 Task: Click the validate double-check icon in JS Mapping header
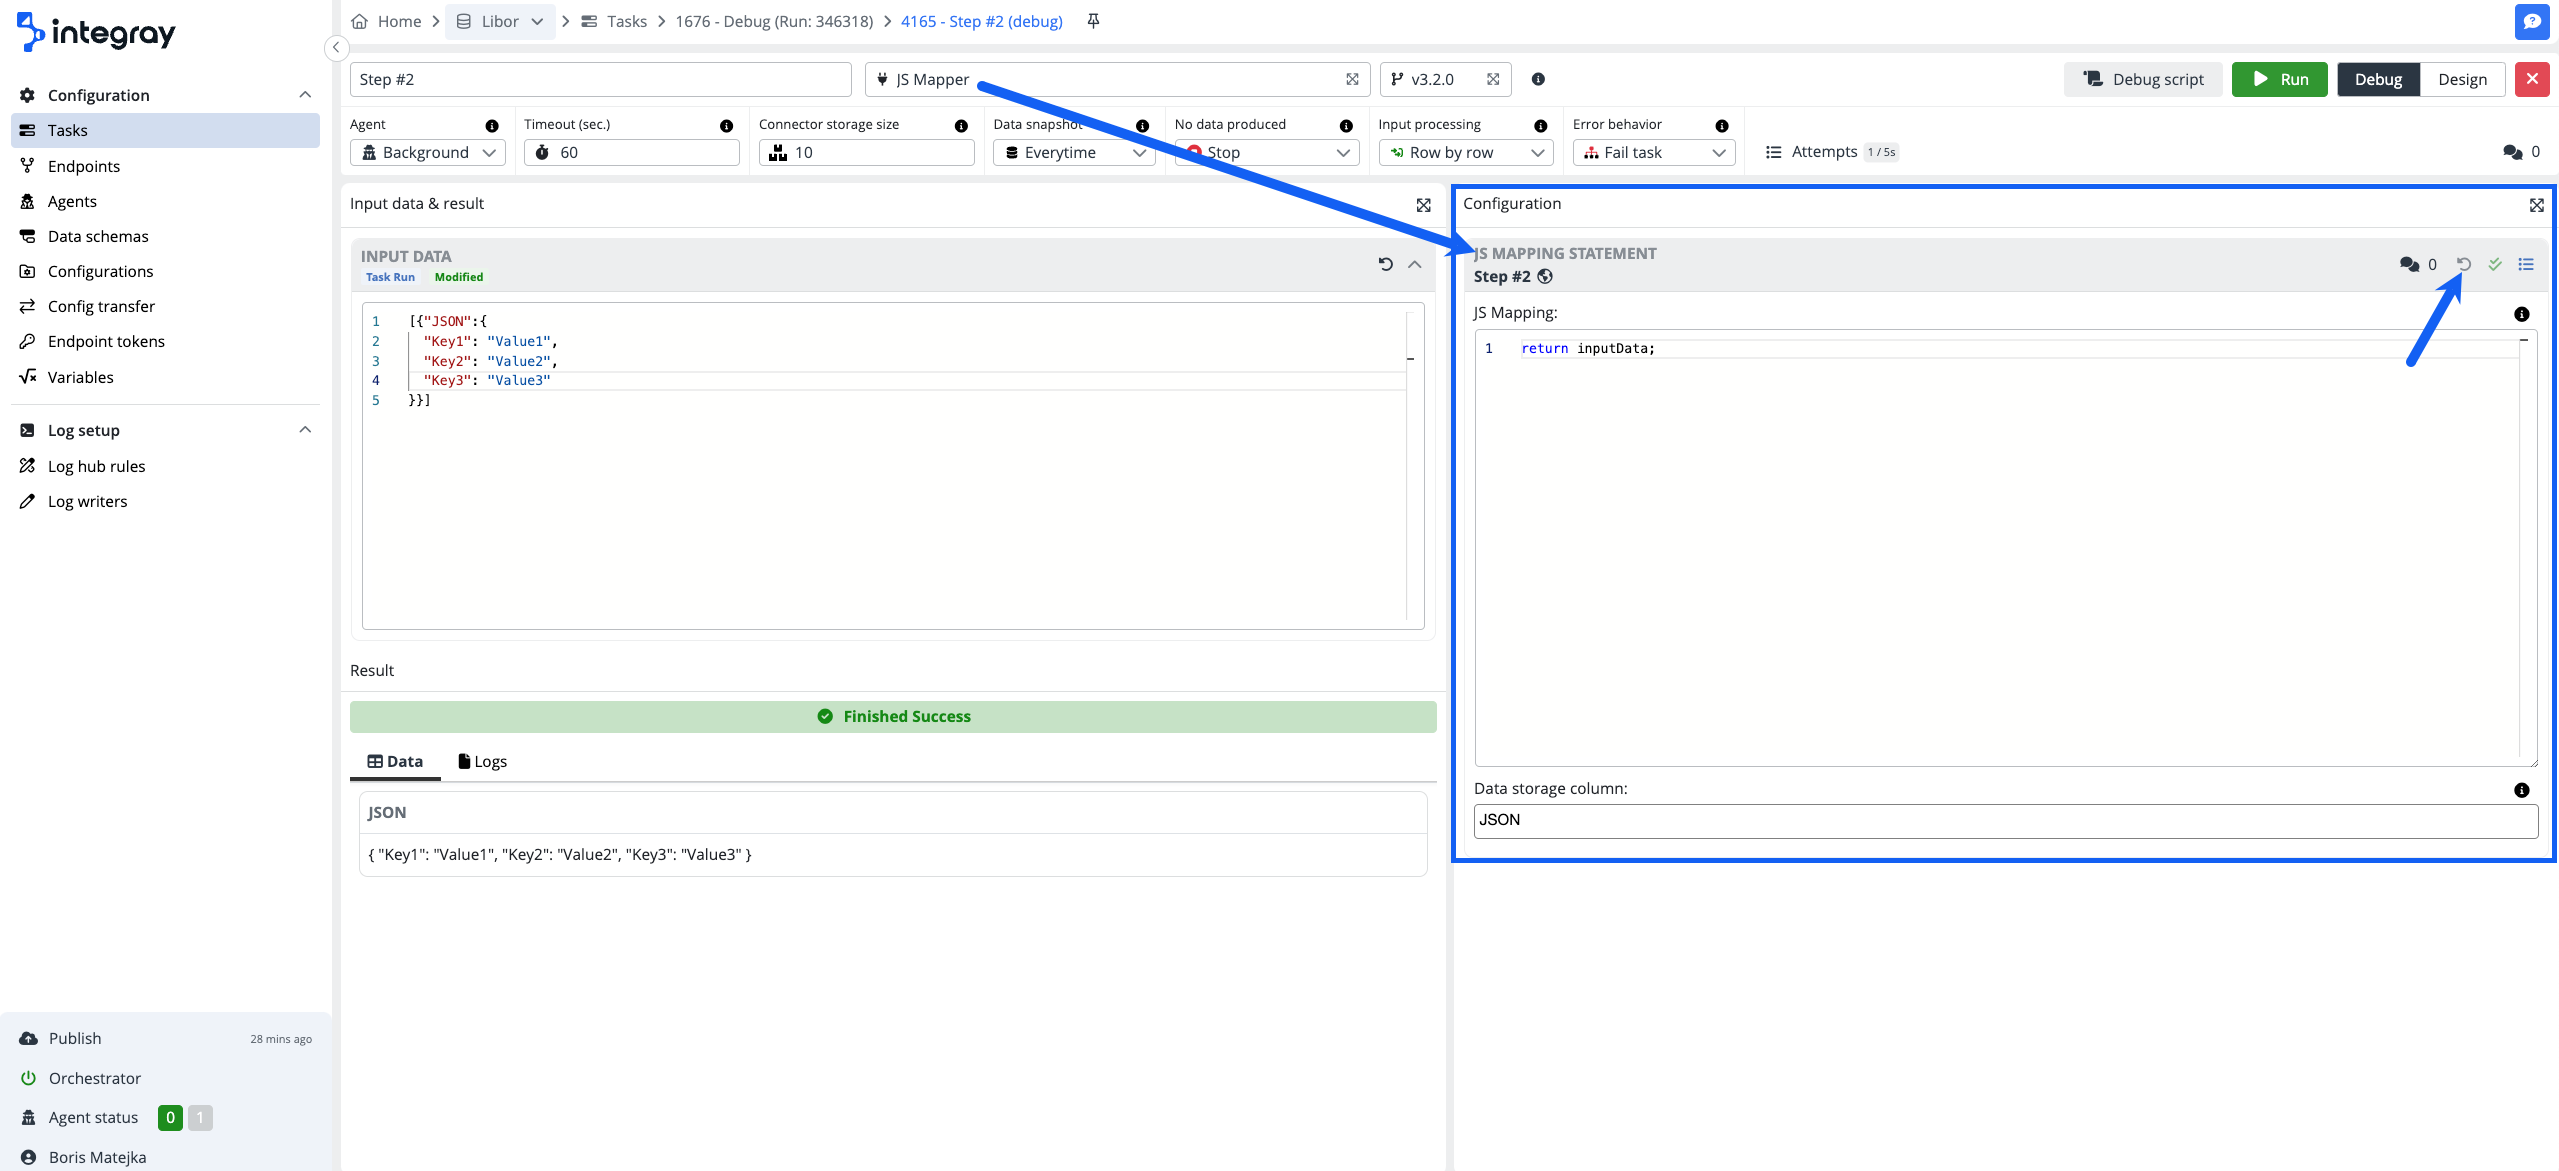pyautogui.click(x=2495, y=264)
